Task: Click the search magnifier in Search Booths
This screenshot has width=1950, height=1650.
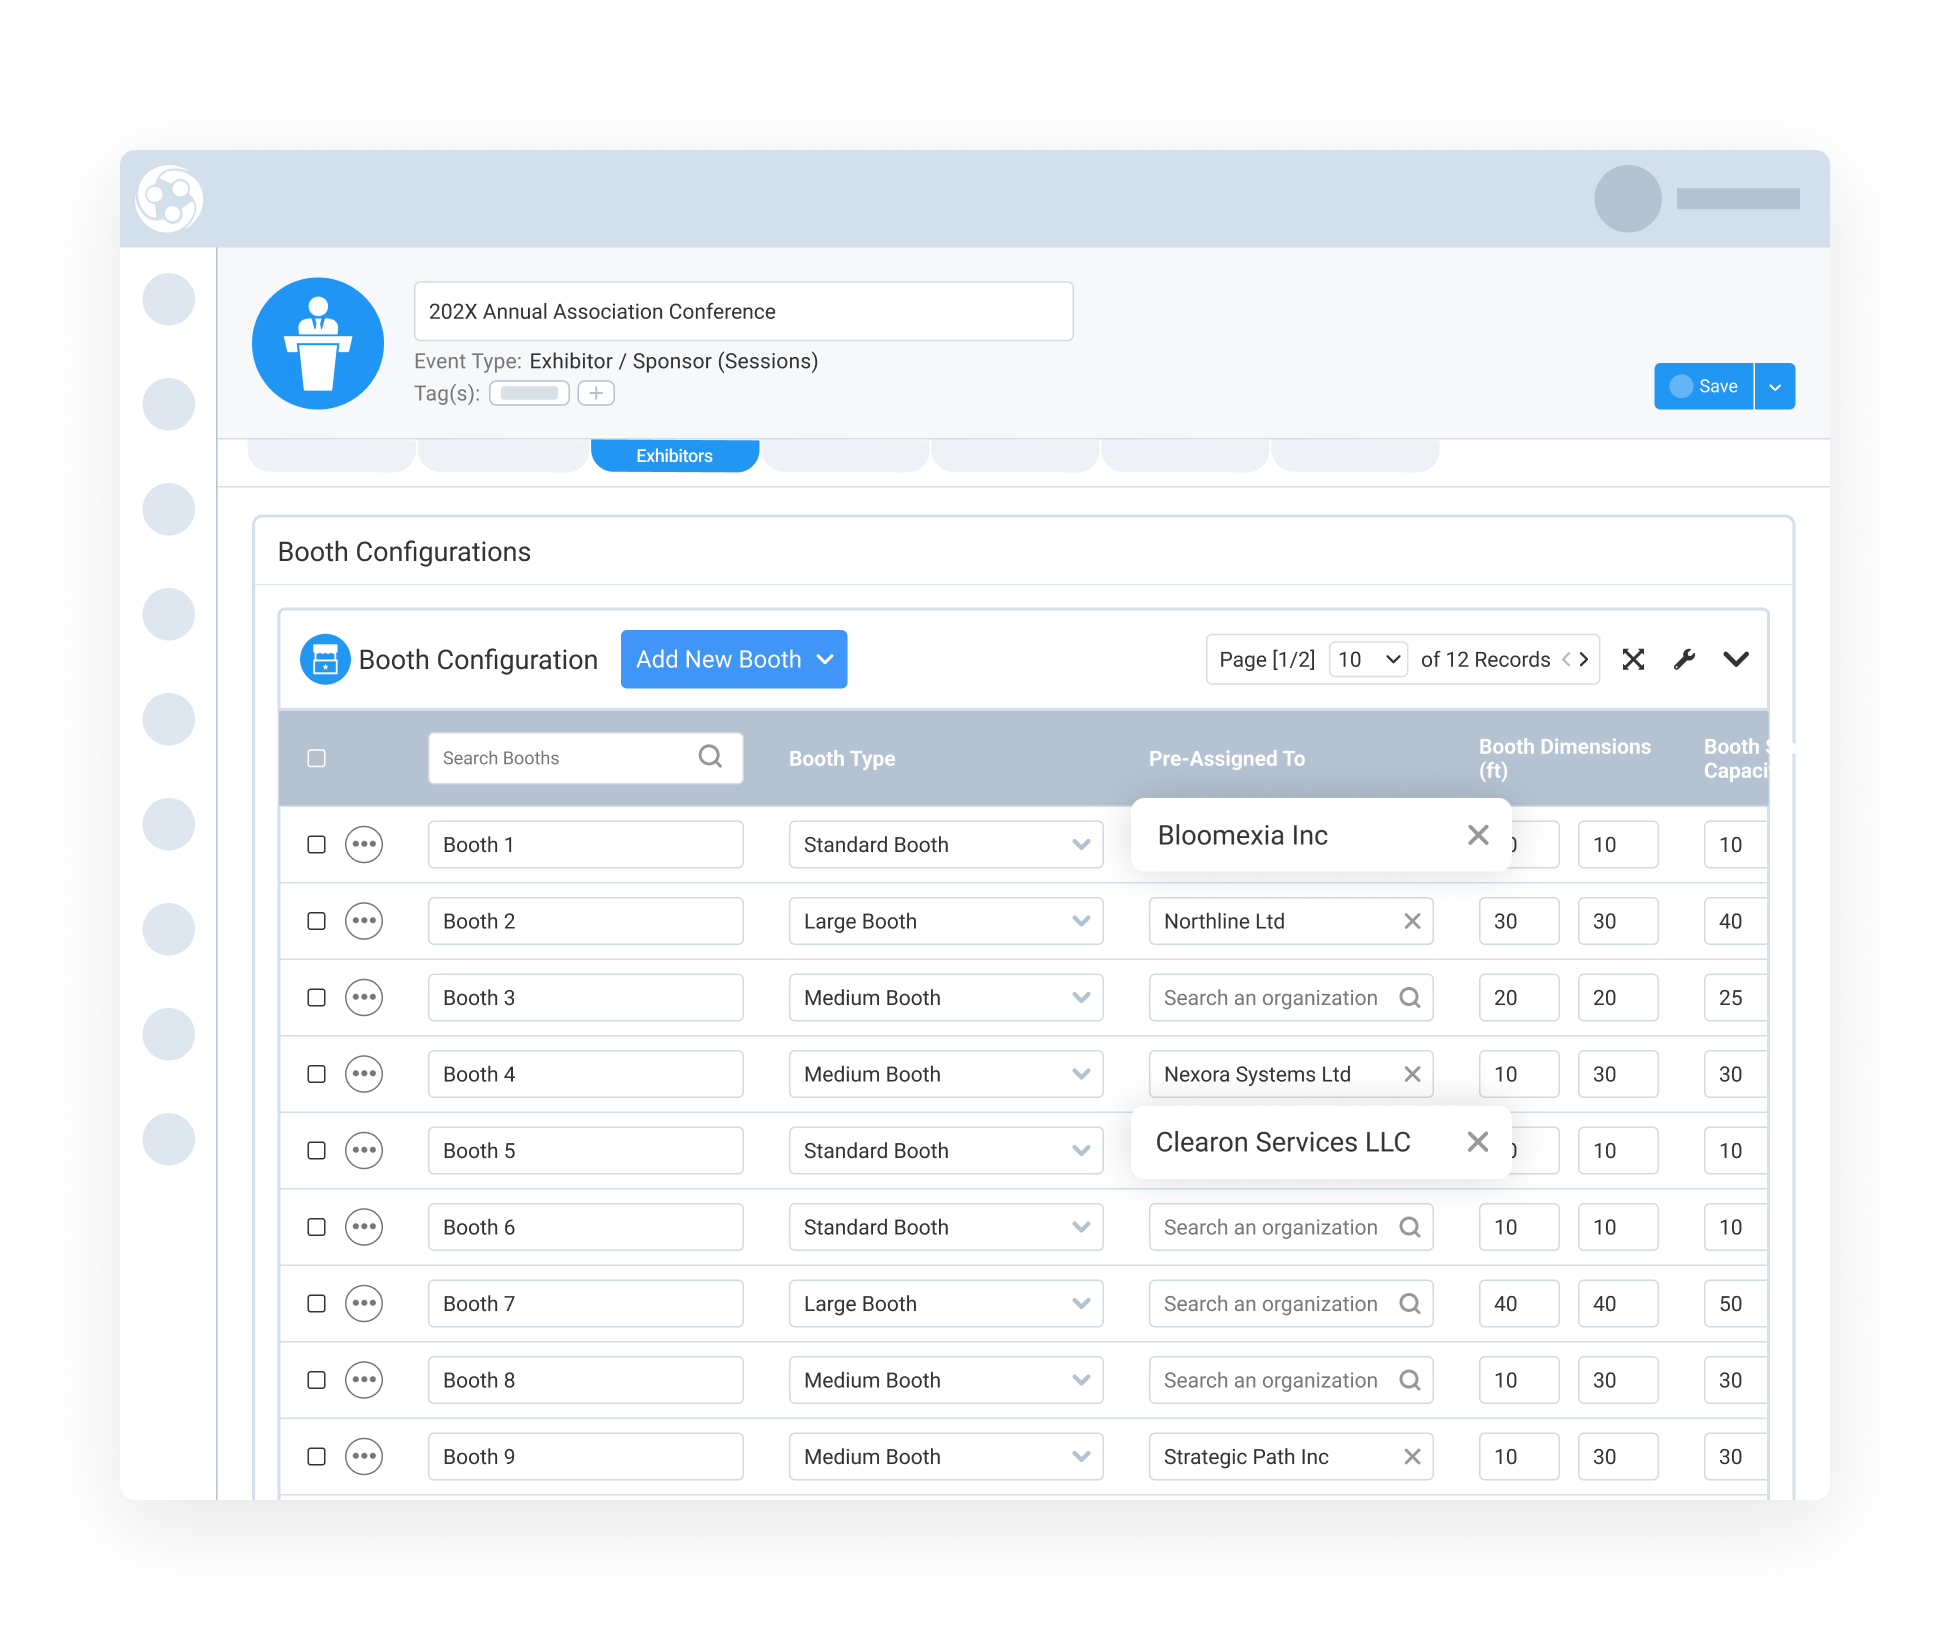Action: pos(710,757)
